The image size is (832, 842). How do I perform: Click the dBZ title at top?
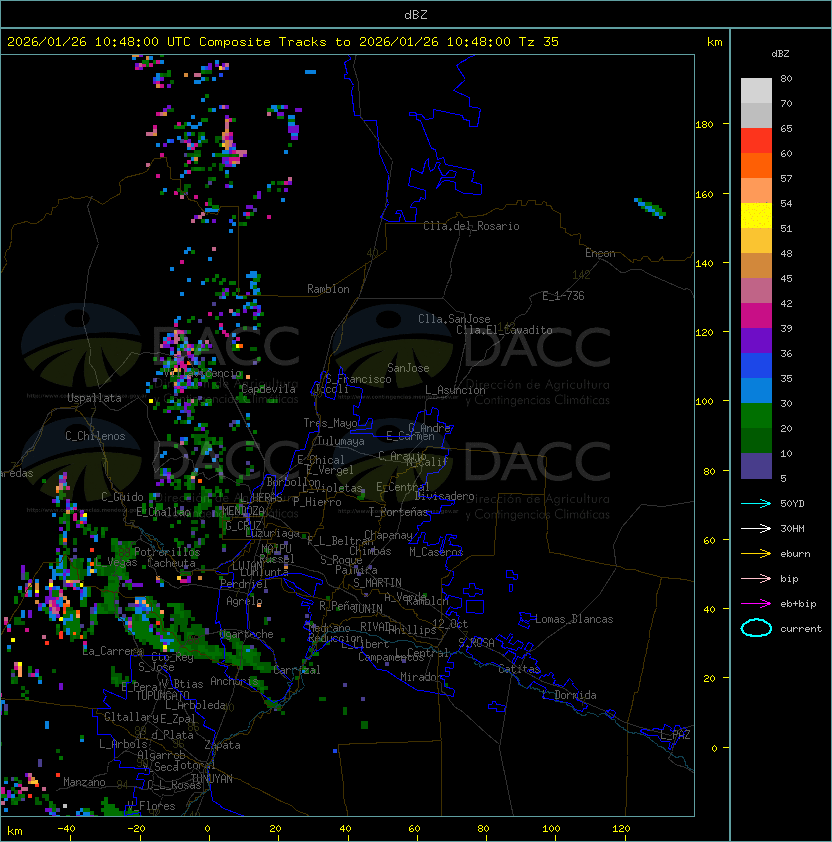tap(416, 14)
